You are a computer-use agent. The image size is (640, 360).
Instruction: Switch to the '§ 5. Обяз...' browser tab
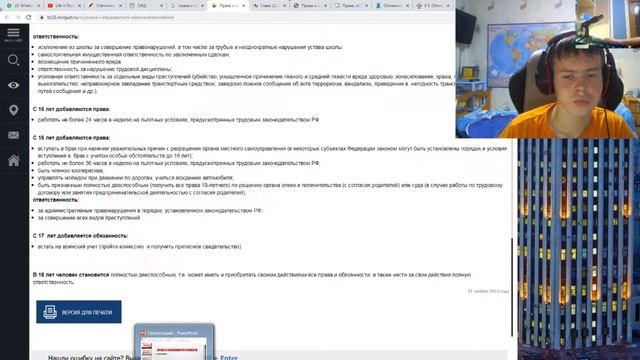click(433, 6)
